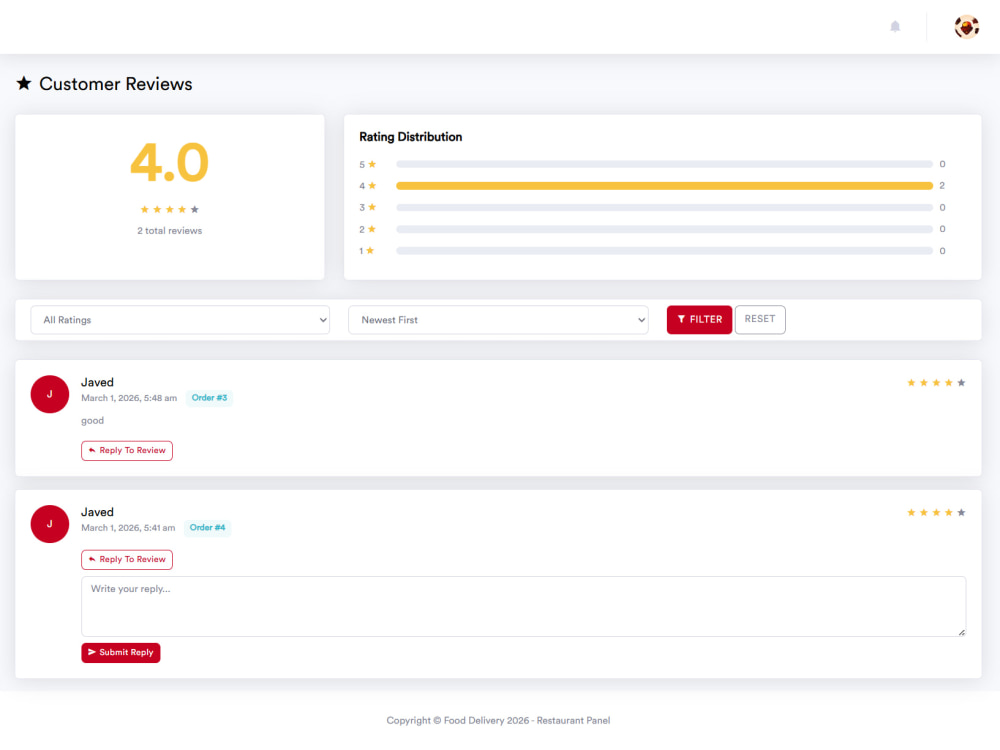Click the 5 star distribution bar
Viewport: 1000px width, 750px height.
pyautogui.click(x=664, y=165)
